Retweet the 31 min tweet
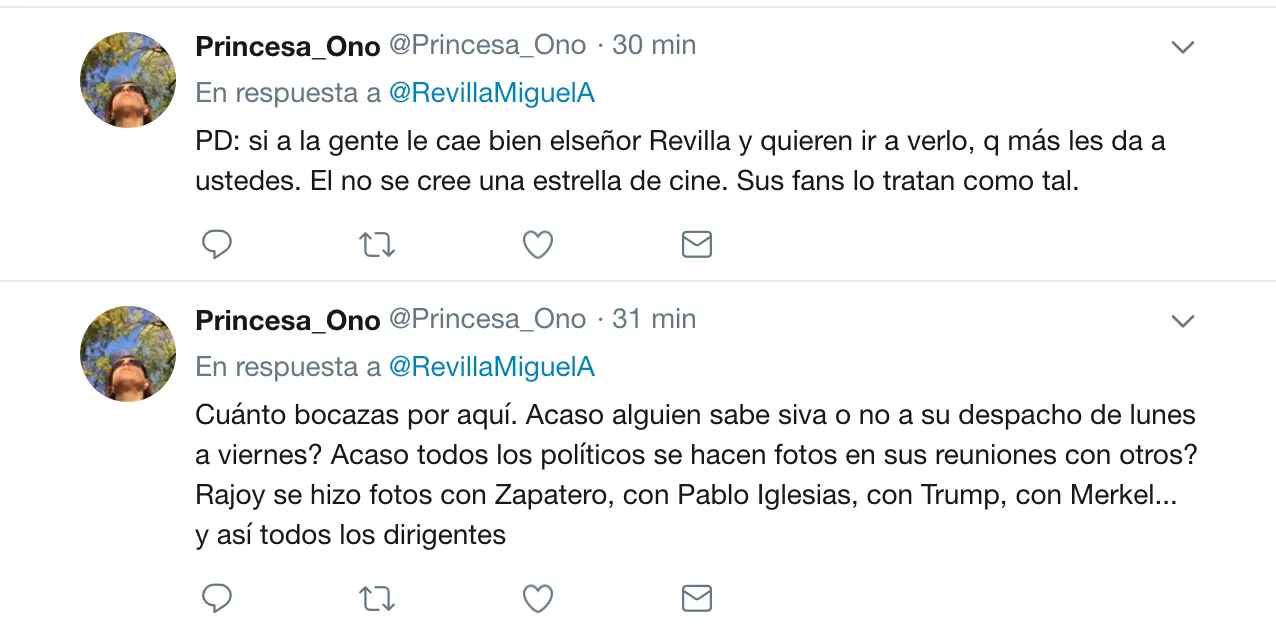 377,598
